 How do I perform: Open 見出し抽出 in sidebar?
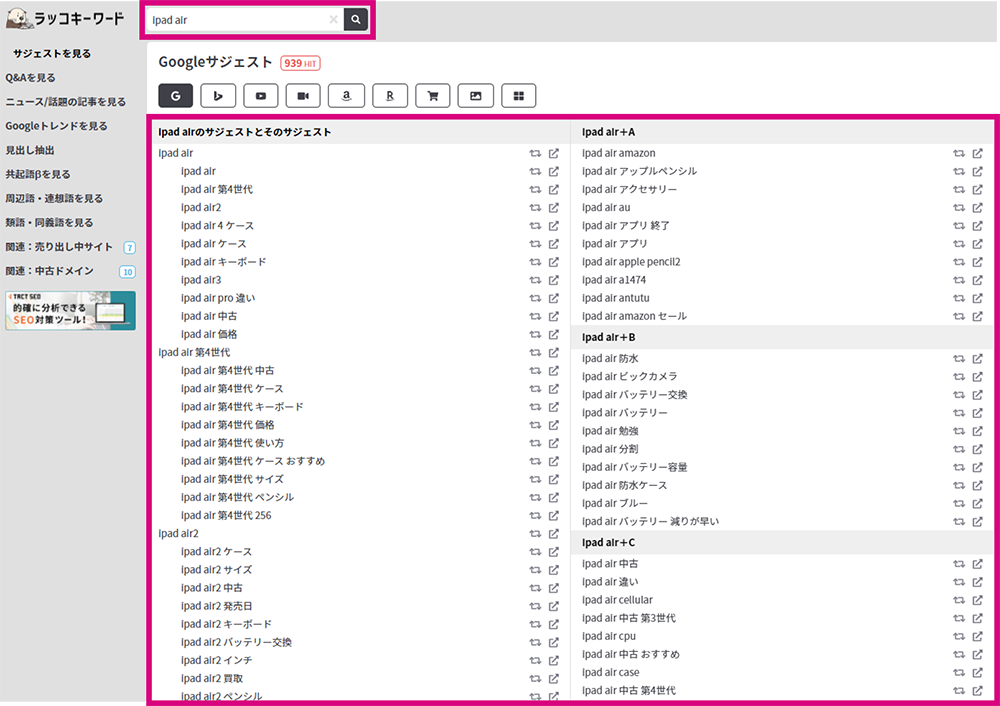pos(30,151)
